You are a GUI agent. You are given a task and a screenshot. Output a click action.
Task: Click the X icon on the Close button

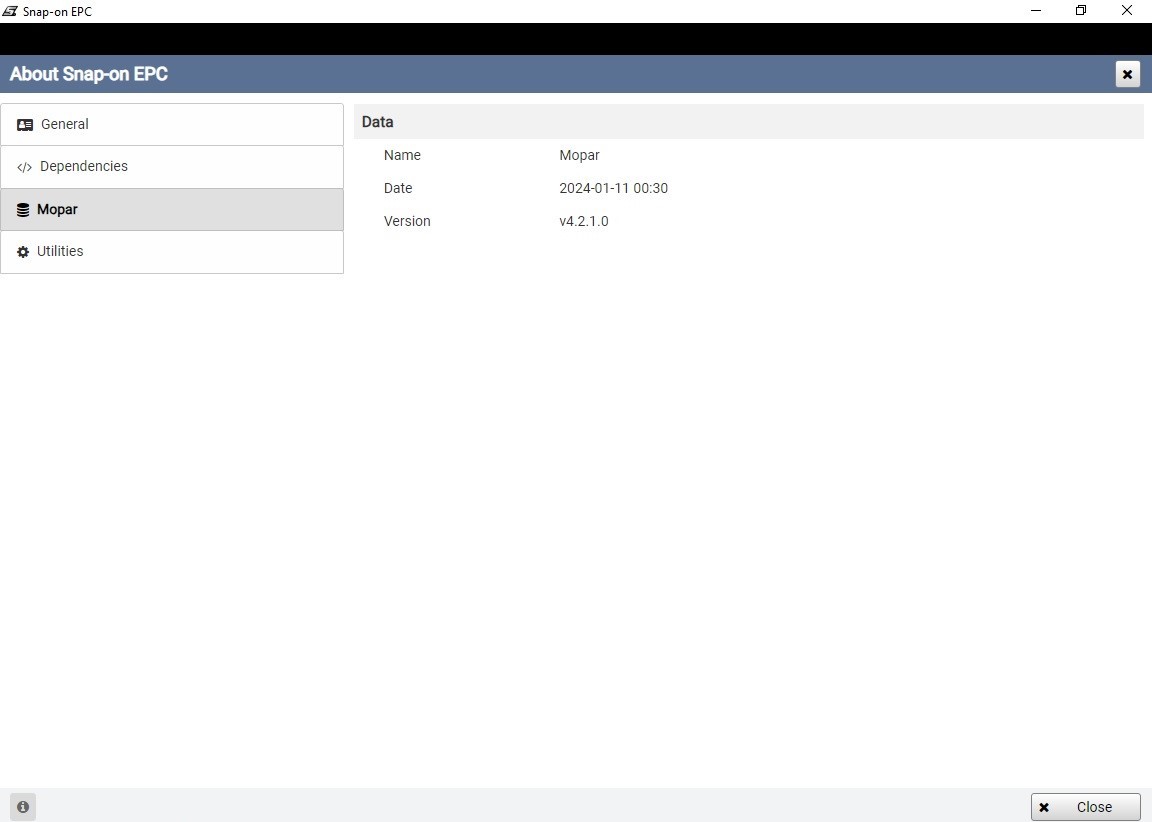point(1044,807)
